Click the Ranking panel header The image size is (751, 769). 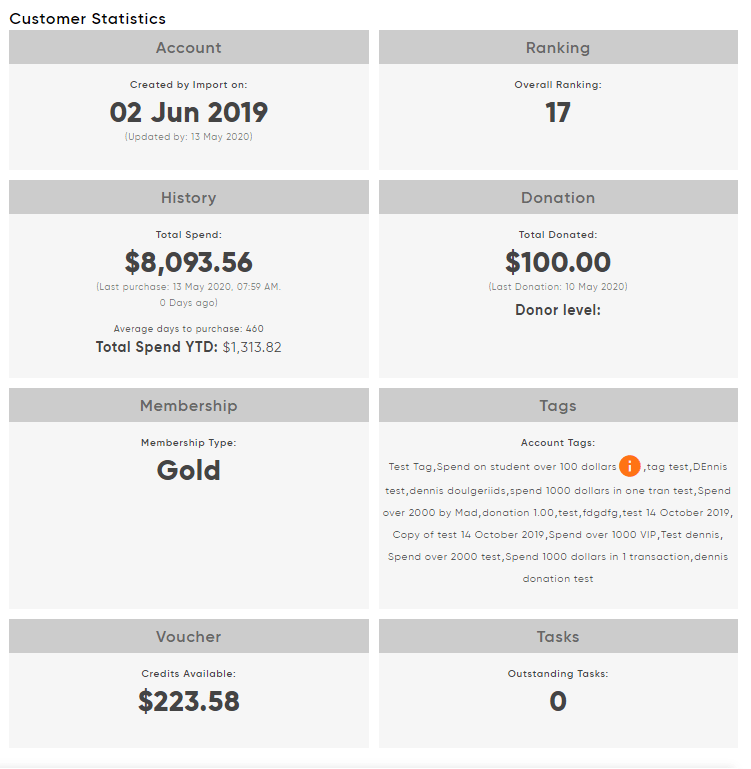[558, 48]
